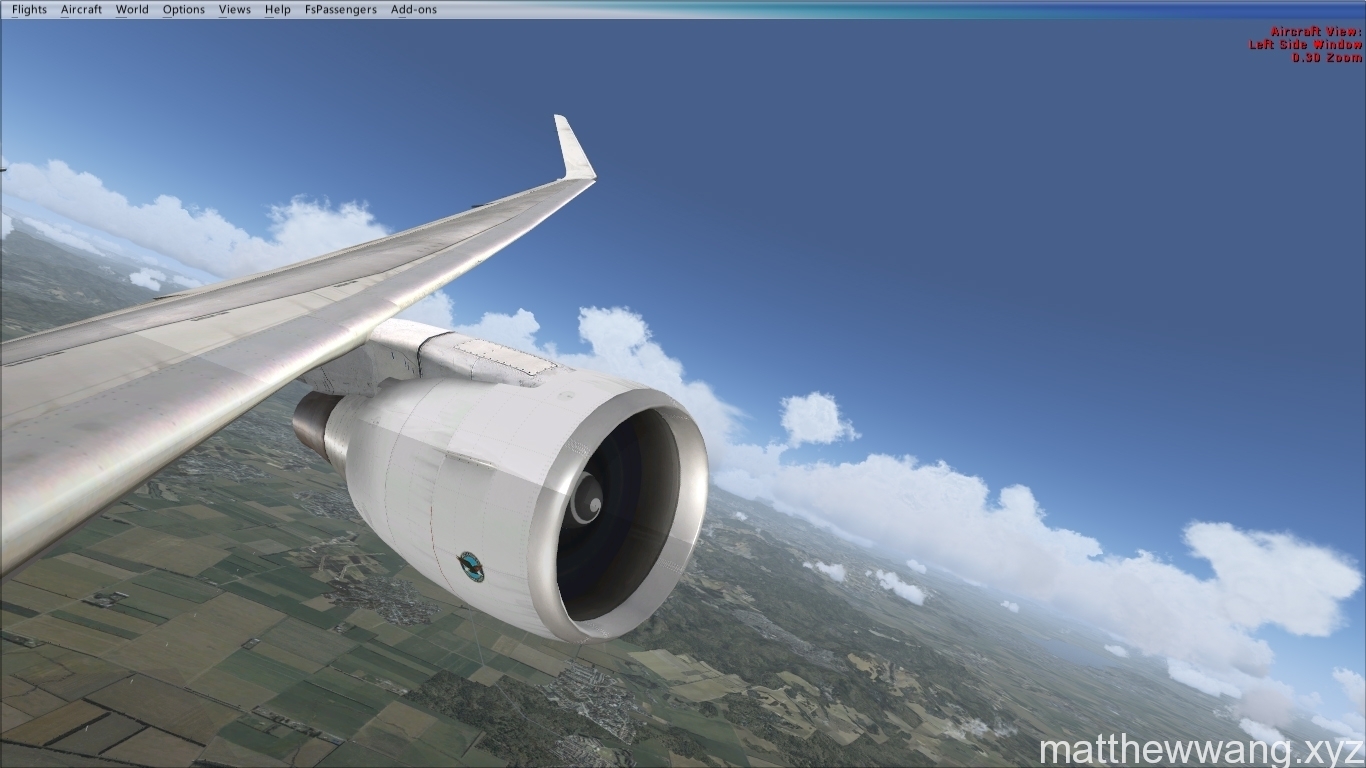1366x768 pixels.
Task: Click the access panel on engine pylon
Action: 505,357
